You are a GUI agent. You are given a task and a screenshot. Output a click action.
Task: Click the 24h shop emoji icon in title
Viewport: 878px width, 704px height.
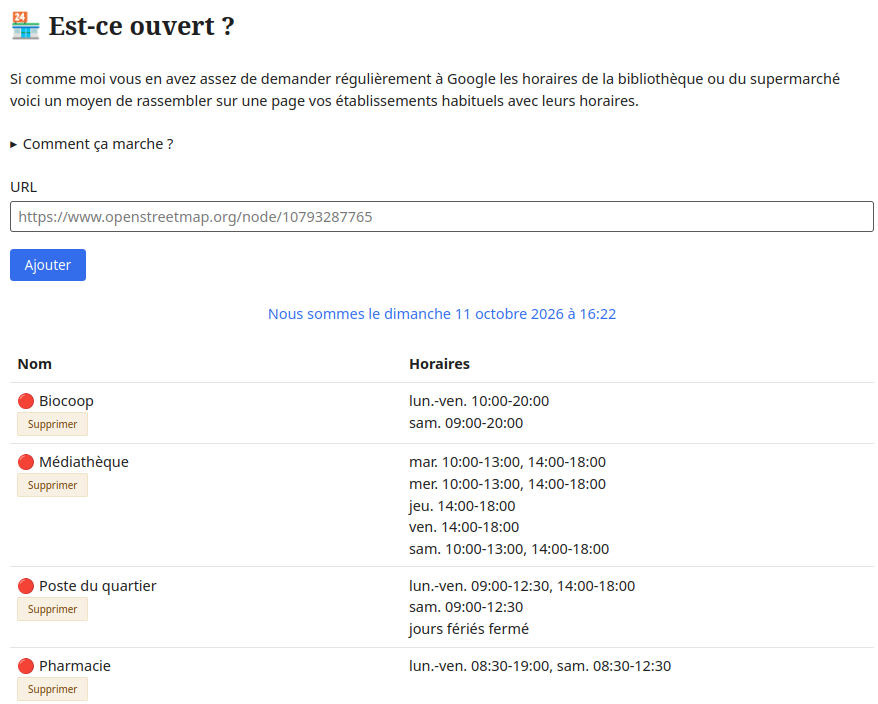[26, 26]
